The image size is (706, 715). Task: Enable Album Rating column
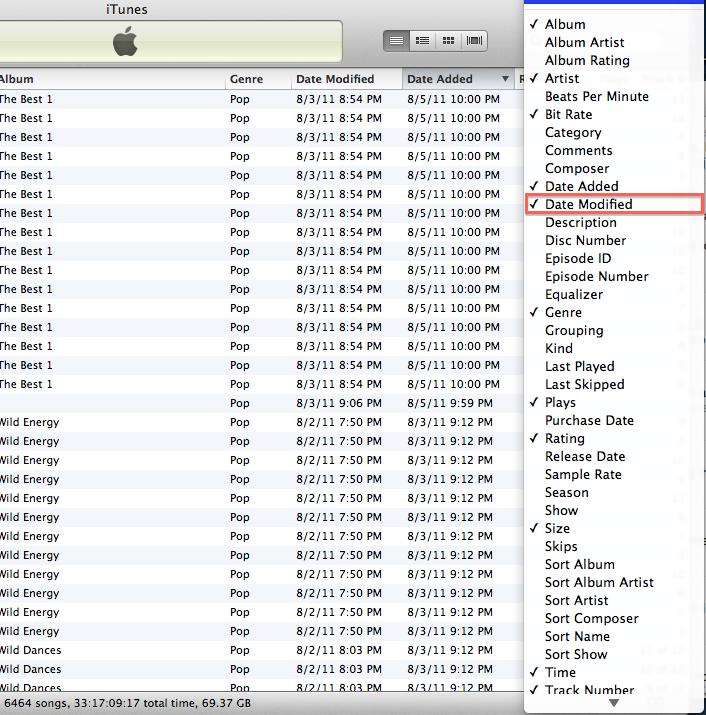coord(613,60)
